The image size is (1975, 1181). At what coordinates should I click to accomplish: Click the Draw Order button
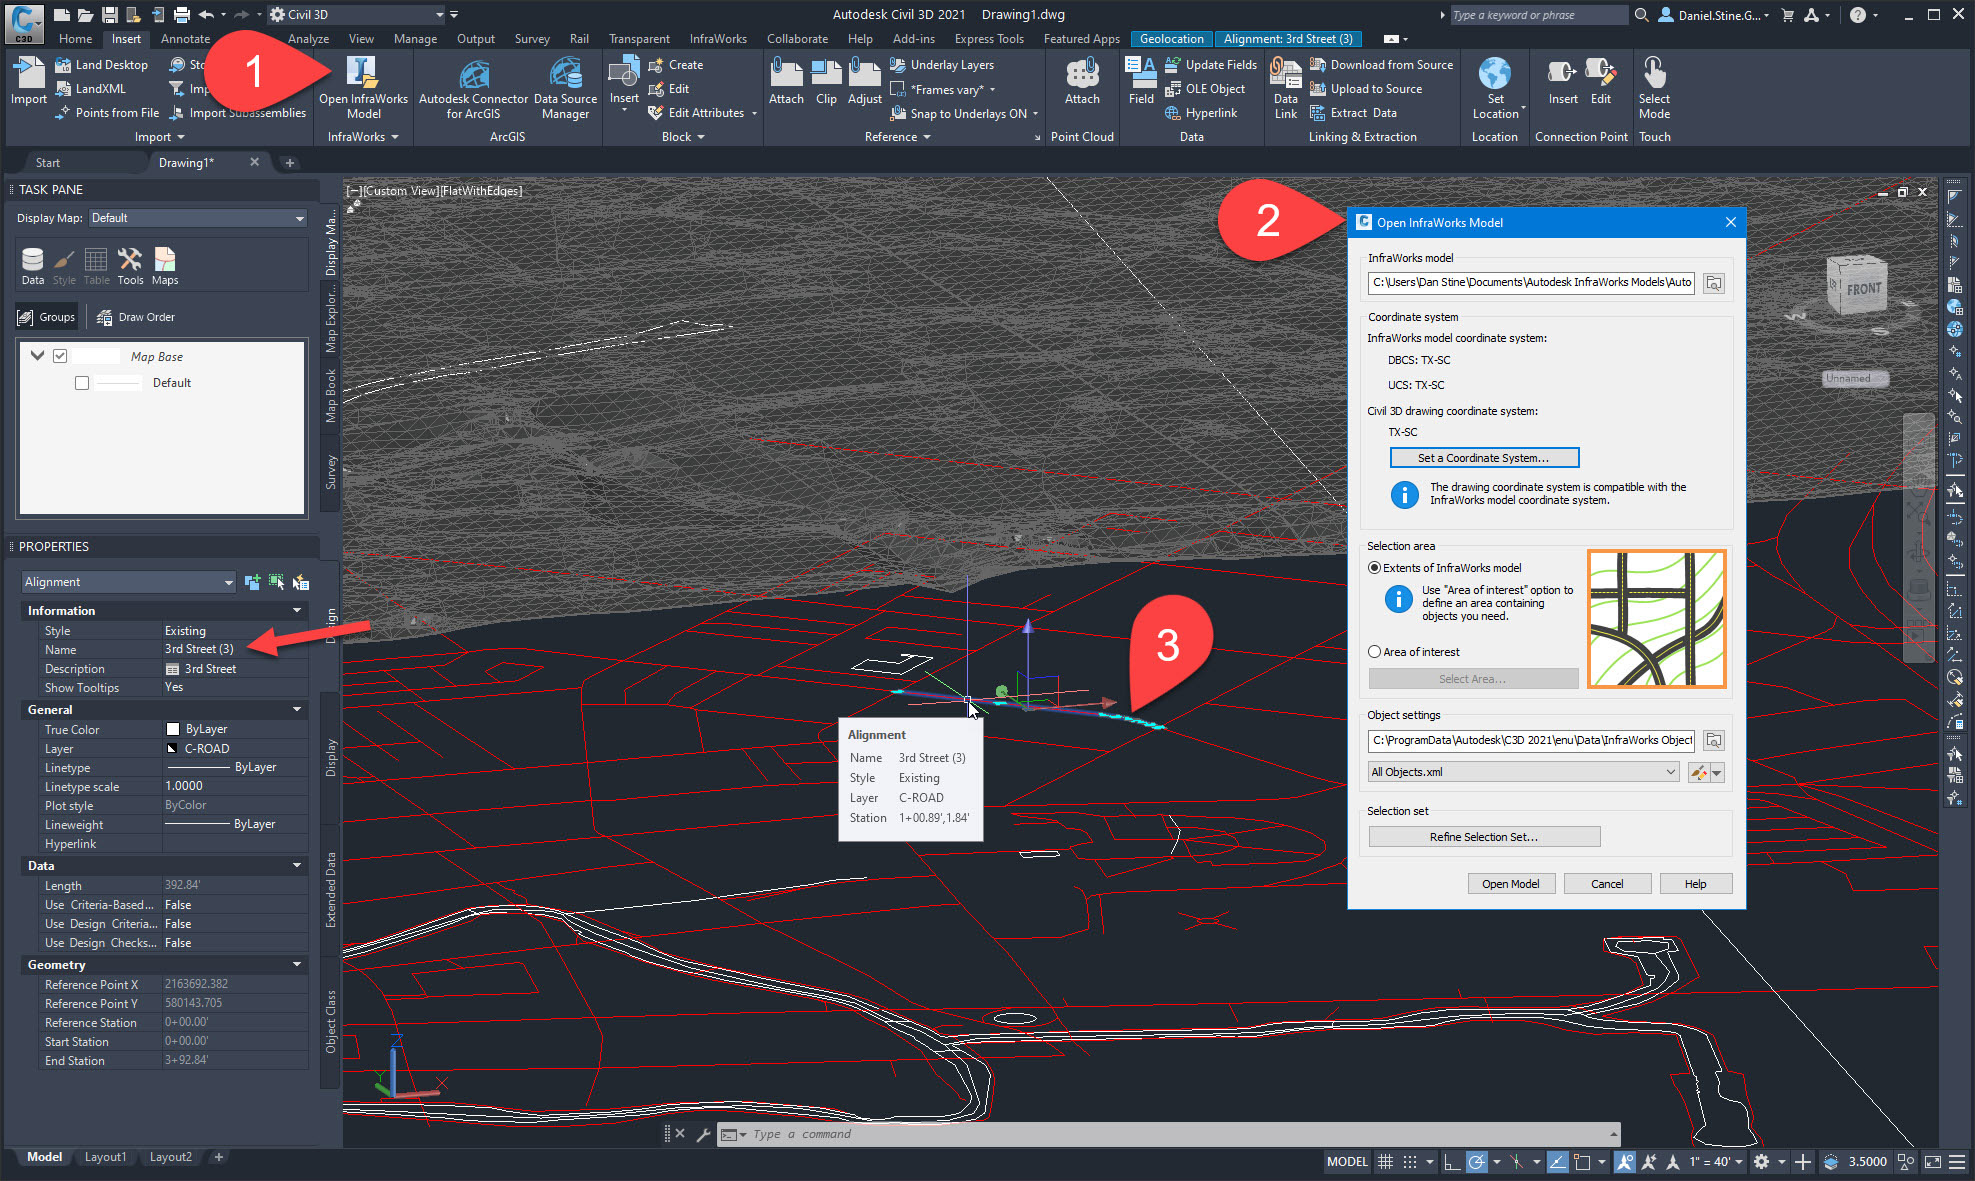pos(135,317)
